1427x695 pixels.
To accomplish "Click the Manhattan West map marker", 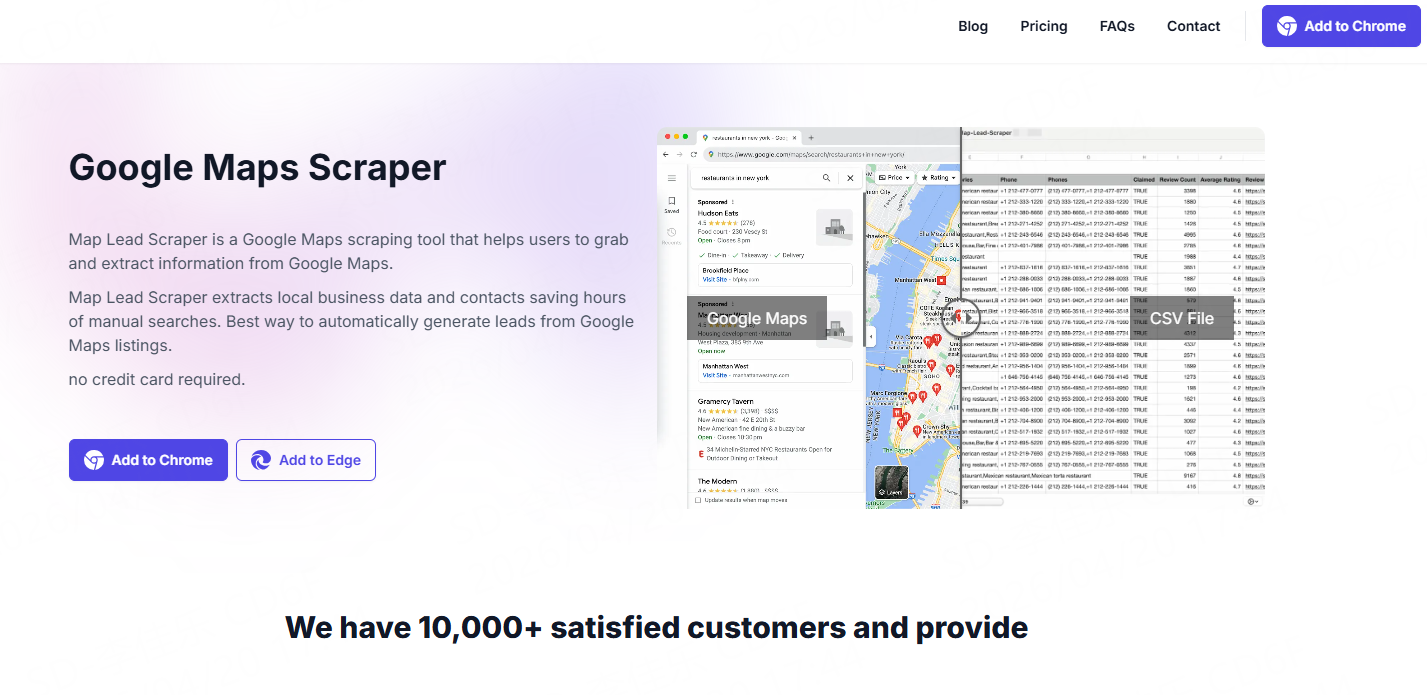I will click(x=941, y=281).
